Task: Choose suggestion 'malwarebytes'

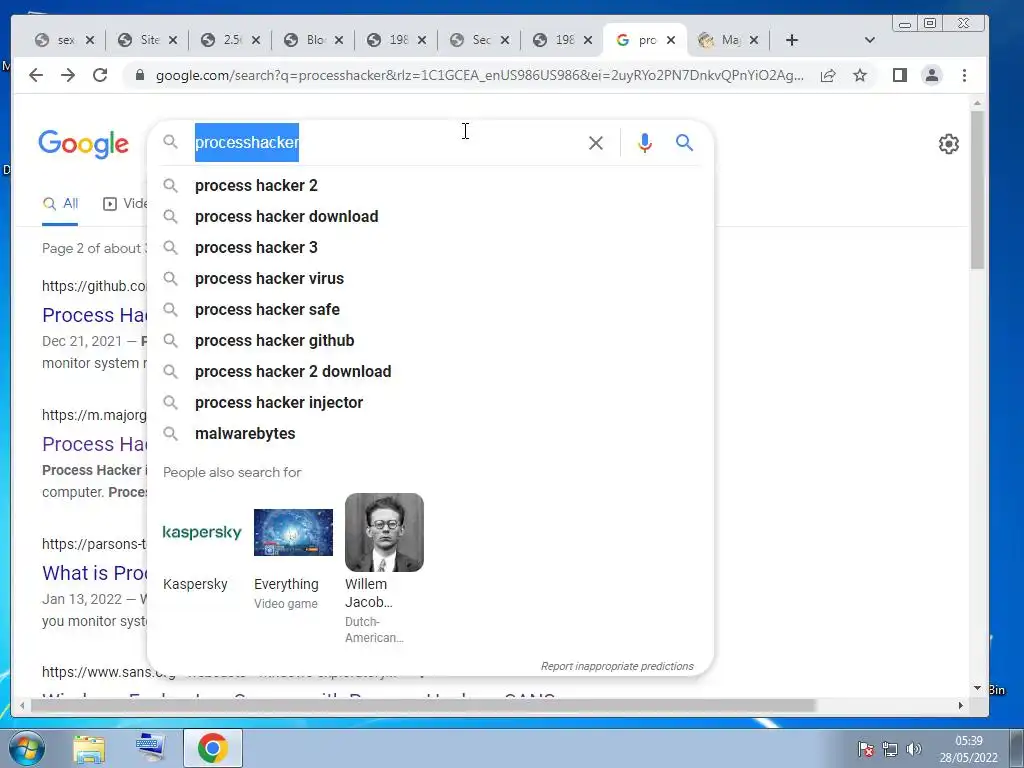Action: pos(430,434)
